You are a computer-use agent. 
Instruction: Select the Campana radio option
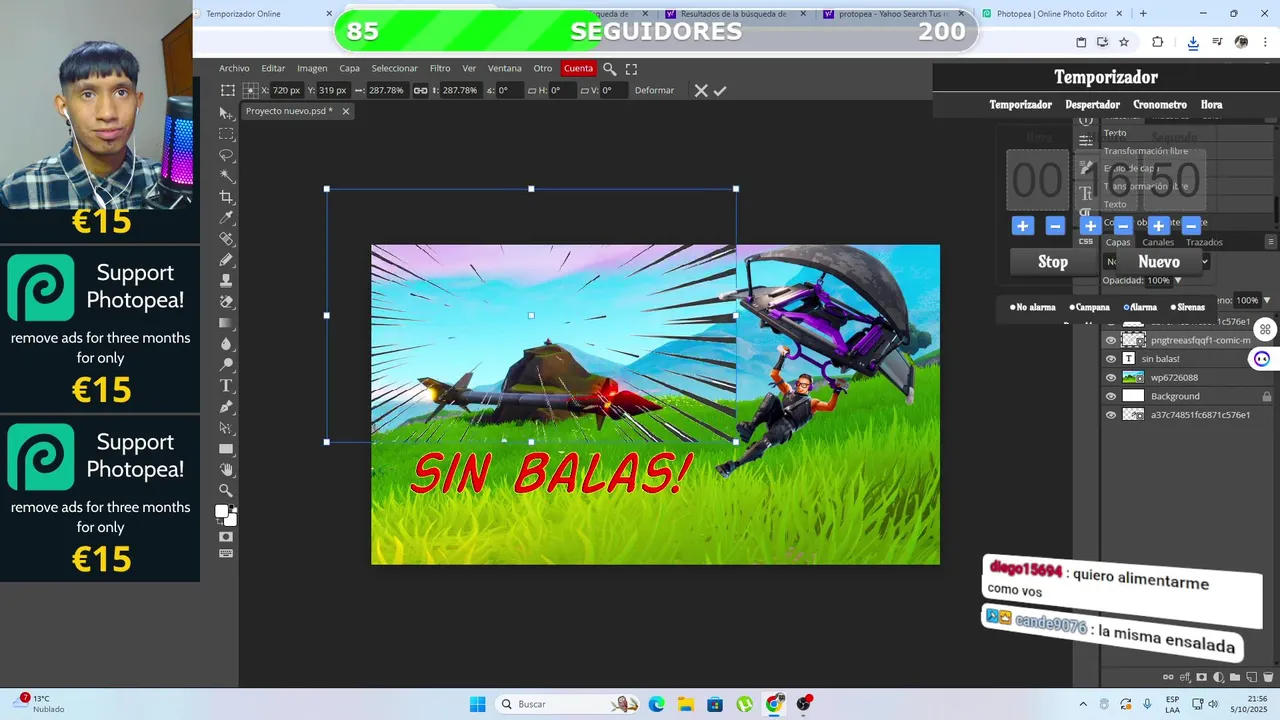click(1072, 307)
